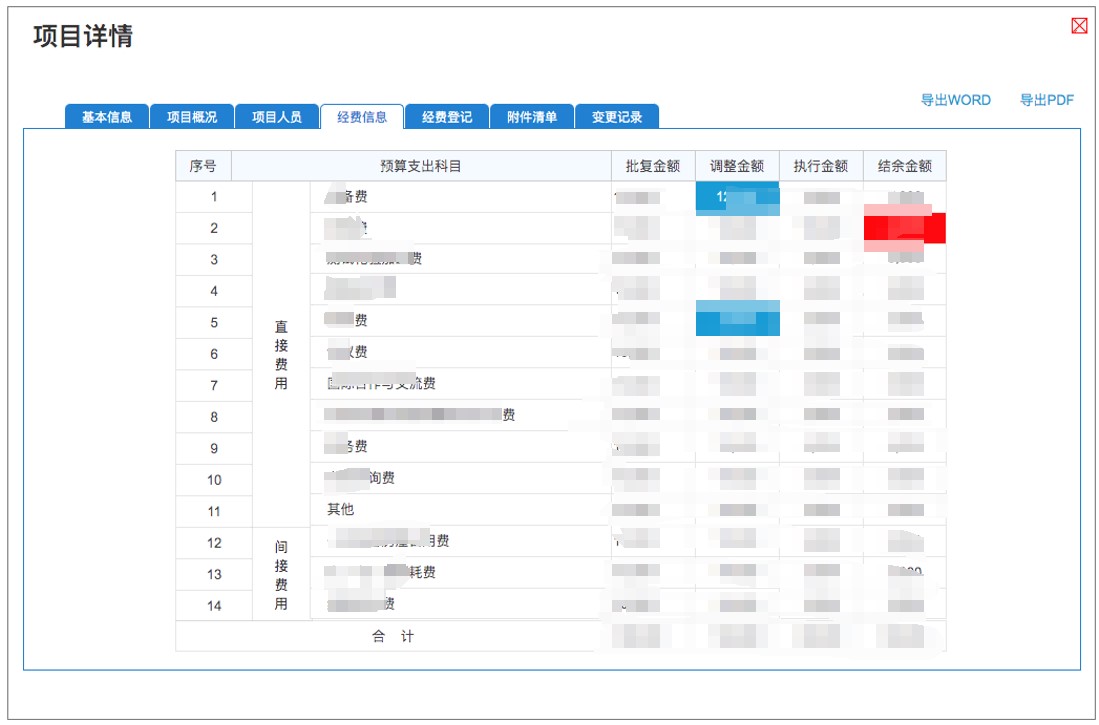This screenshot has width=1099, height=725.
Task: Click row number 7 in 序号 column
Action: [x=214, y=386]
